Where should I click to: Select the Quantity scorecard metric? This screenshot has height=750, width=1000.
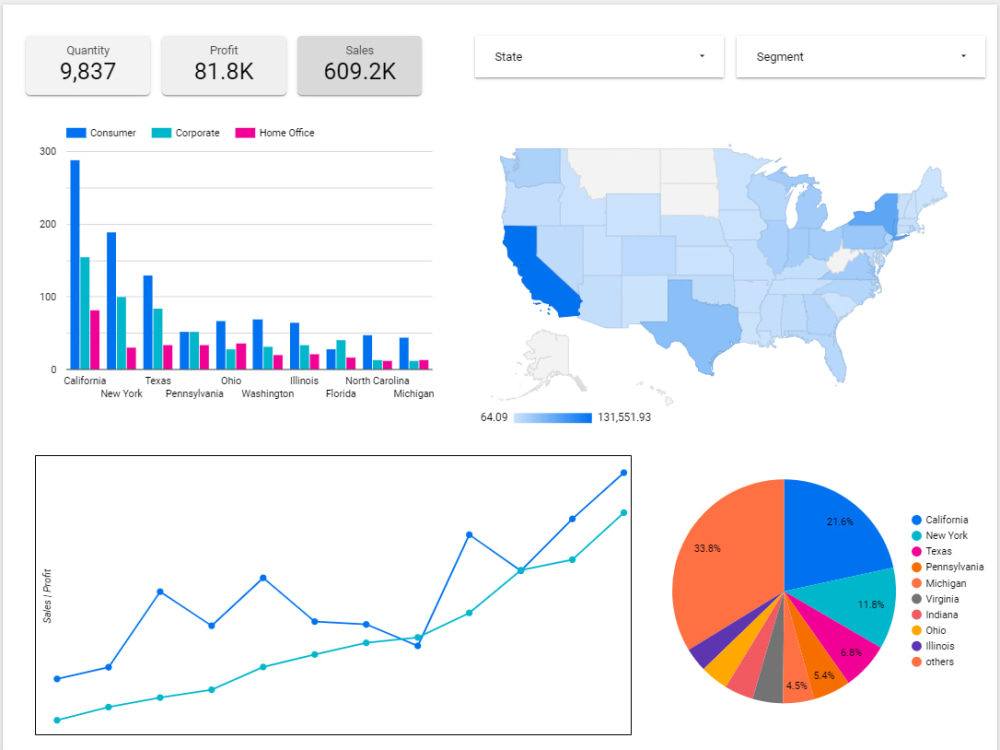coord(87,65)
